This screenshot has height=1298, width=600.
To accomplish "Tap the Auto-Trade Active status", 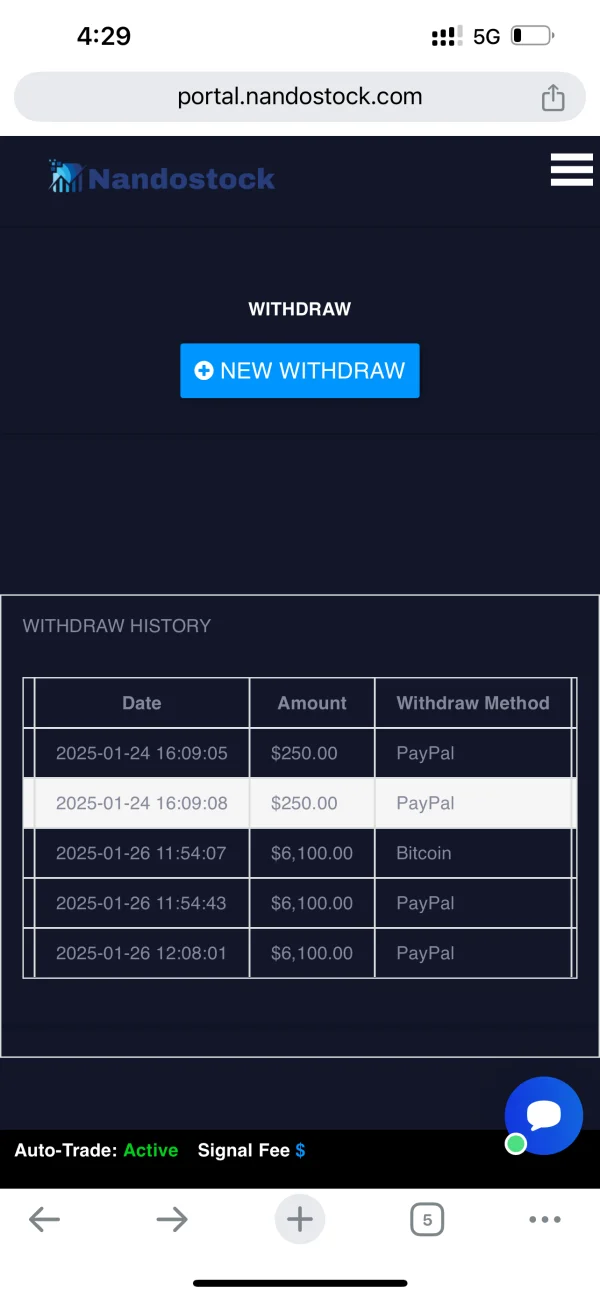I will (150, 1151).
